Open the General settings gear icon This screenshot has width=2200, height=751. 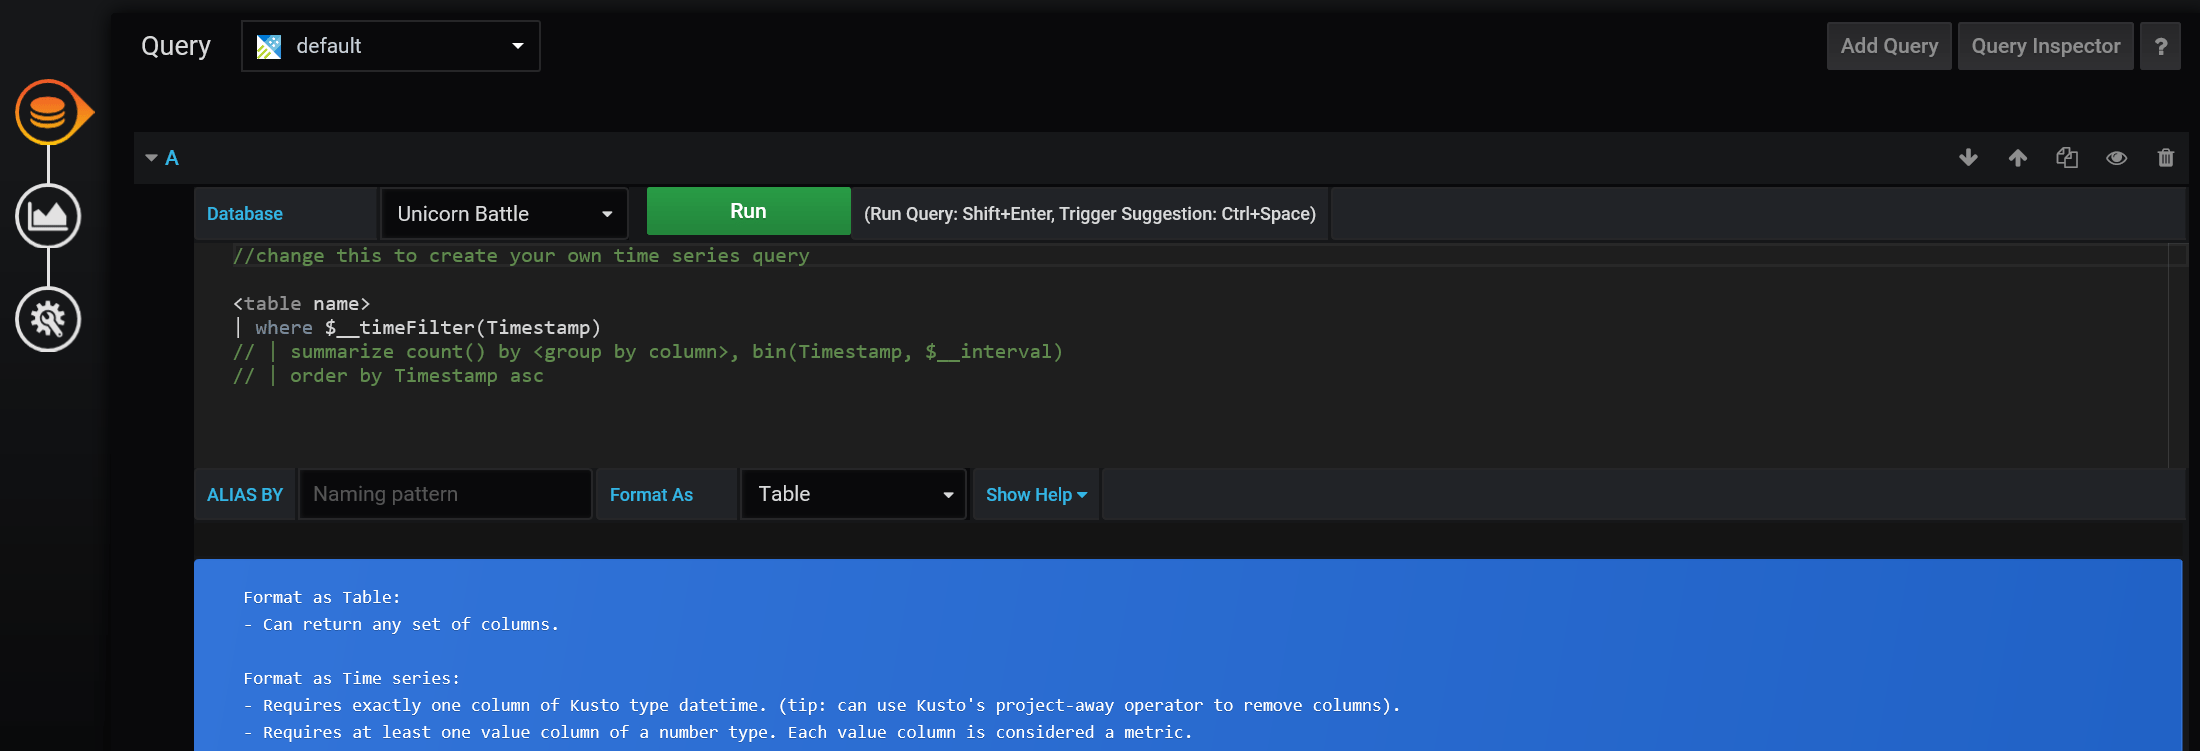point(48,319)
